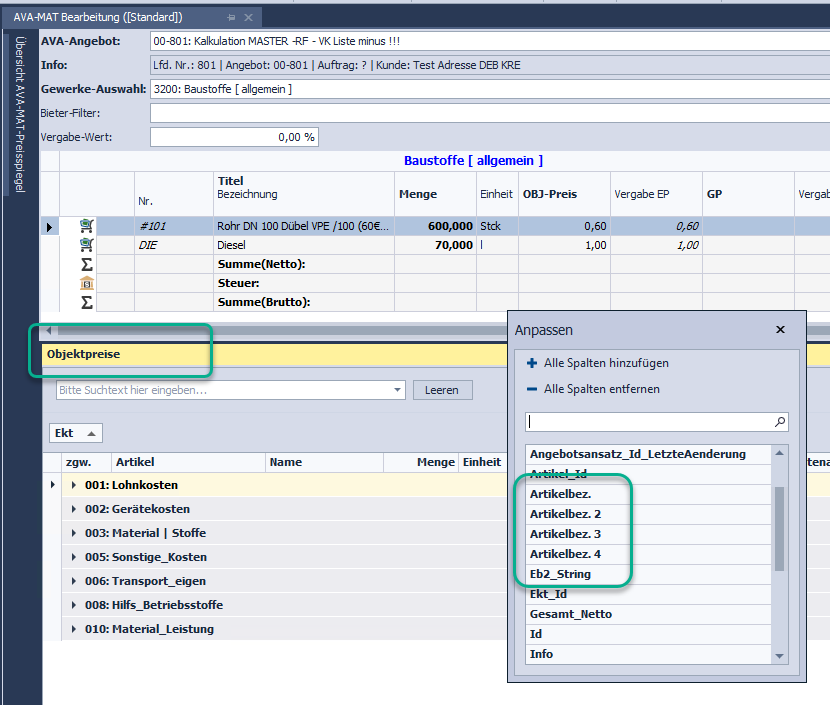Close the Anpassen dialog
The image size is (830, 705).
coord(781,329)
